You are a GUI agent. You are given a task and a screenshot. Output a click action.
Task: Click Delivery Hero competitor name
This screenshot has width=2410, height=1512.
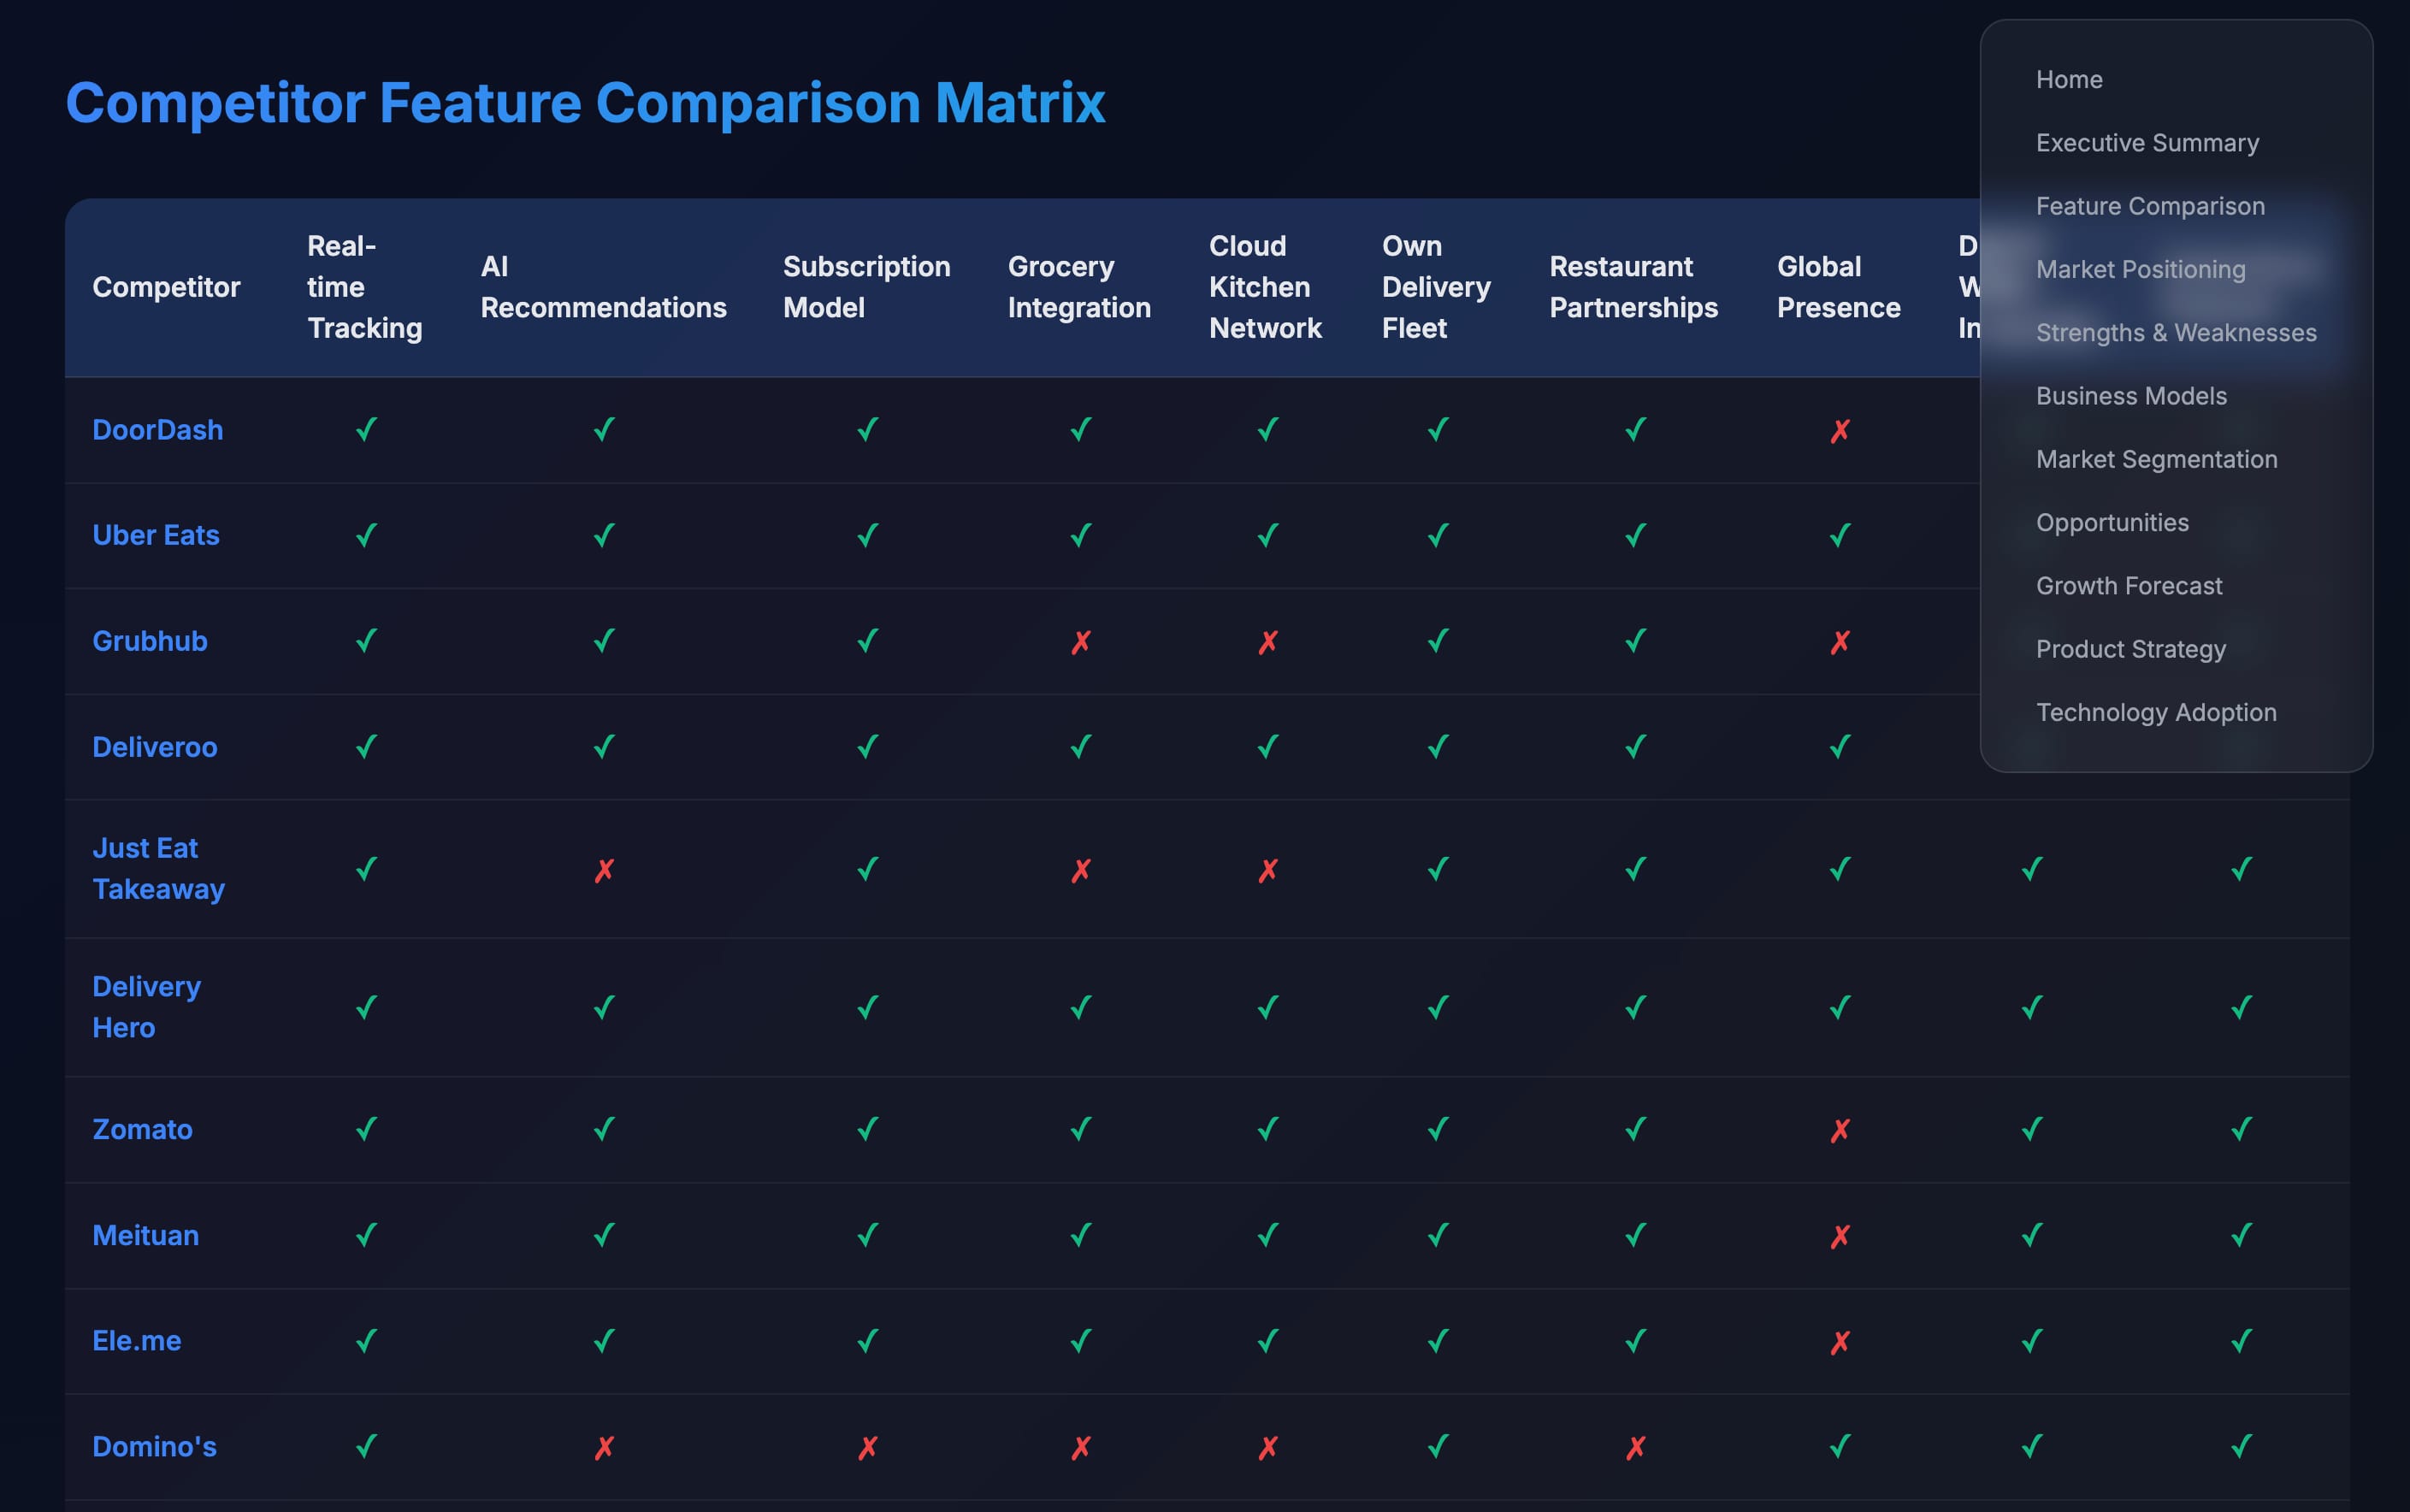click(146, 1007)
